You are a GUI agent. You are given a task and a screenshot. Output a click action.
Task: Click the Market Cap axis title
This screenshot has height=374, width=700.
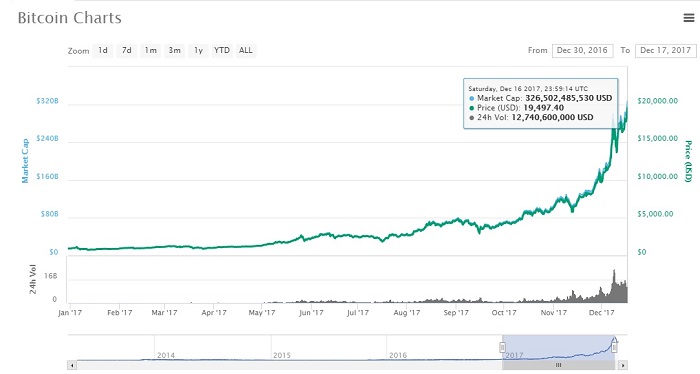(25, 161)
